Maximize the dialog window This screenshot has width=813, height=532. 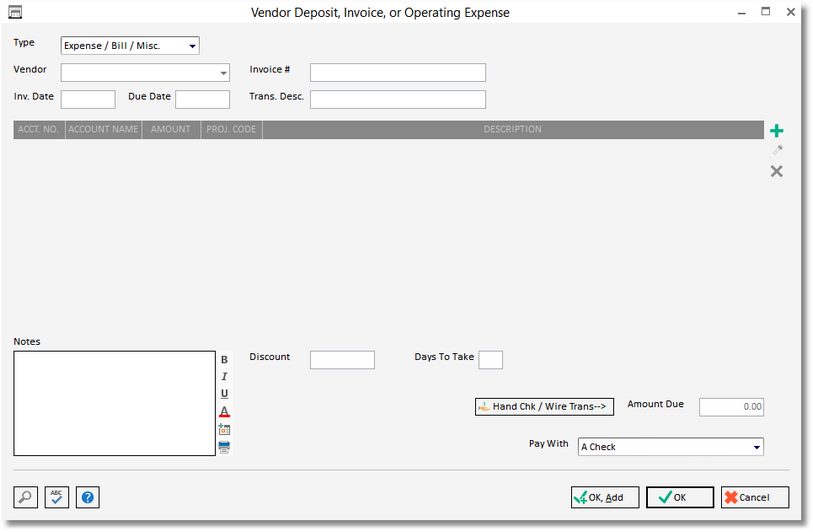[x=766, y=12]
